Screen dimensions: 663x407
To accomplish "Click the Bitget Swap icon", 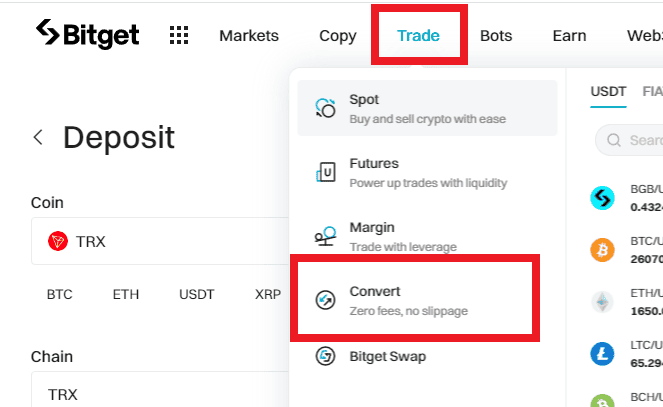I will coord(325,356).
